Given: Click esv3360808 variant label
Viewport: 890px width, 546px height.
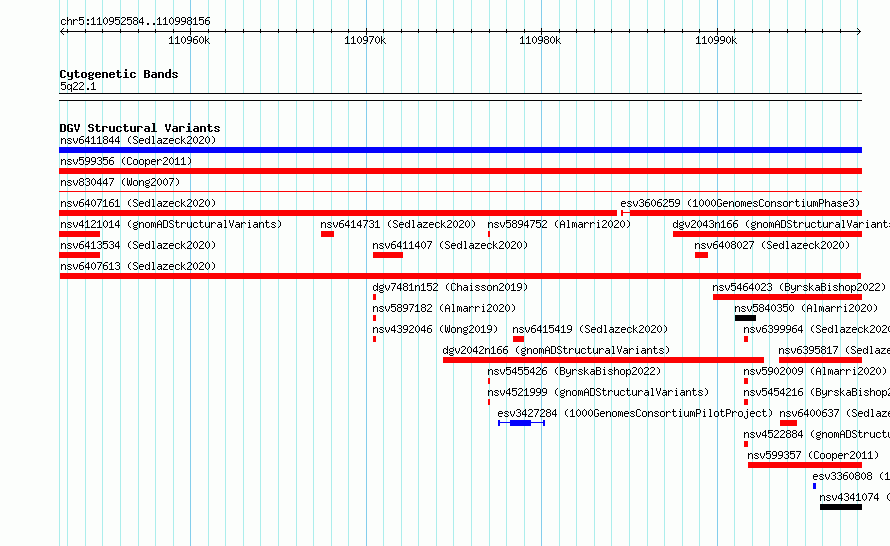Looking at the screenshot, I should point(851,476).
